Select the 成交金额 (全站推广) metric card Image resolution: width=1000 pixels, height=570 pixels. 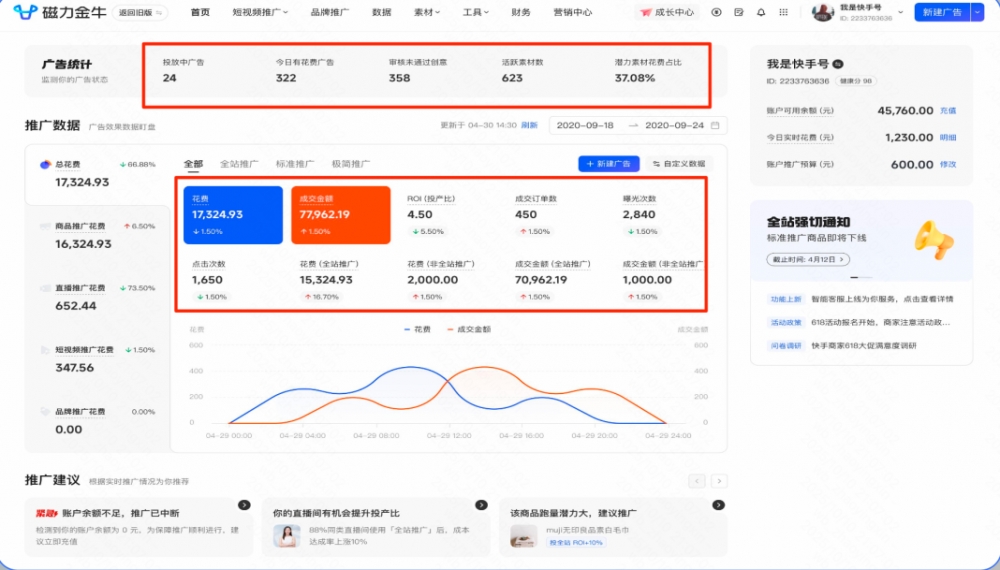coord(556,280)
